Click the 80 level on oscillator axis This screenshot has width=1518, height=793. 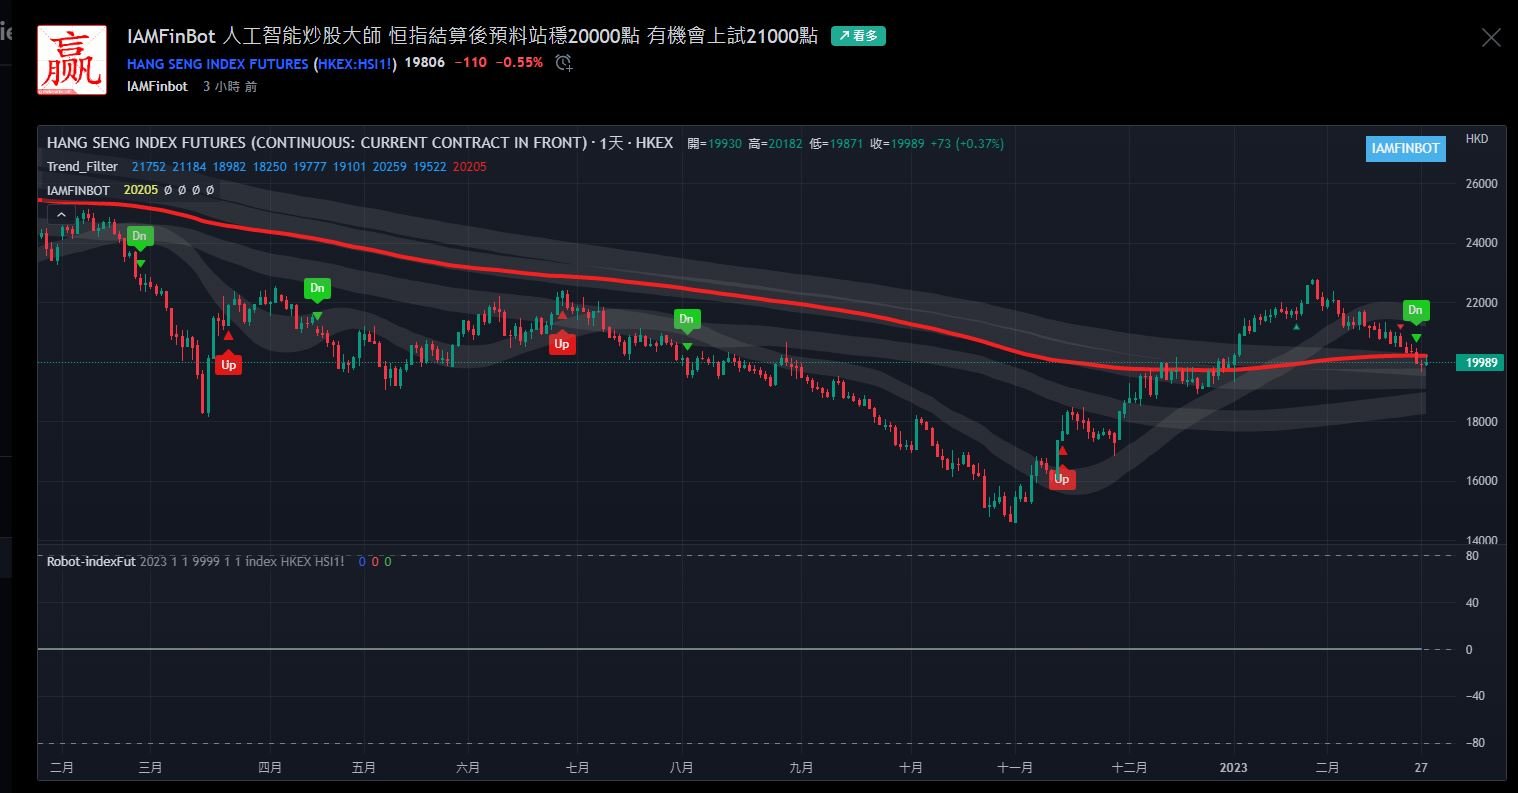1471,556
